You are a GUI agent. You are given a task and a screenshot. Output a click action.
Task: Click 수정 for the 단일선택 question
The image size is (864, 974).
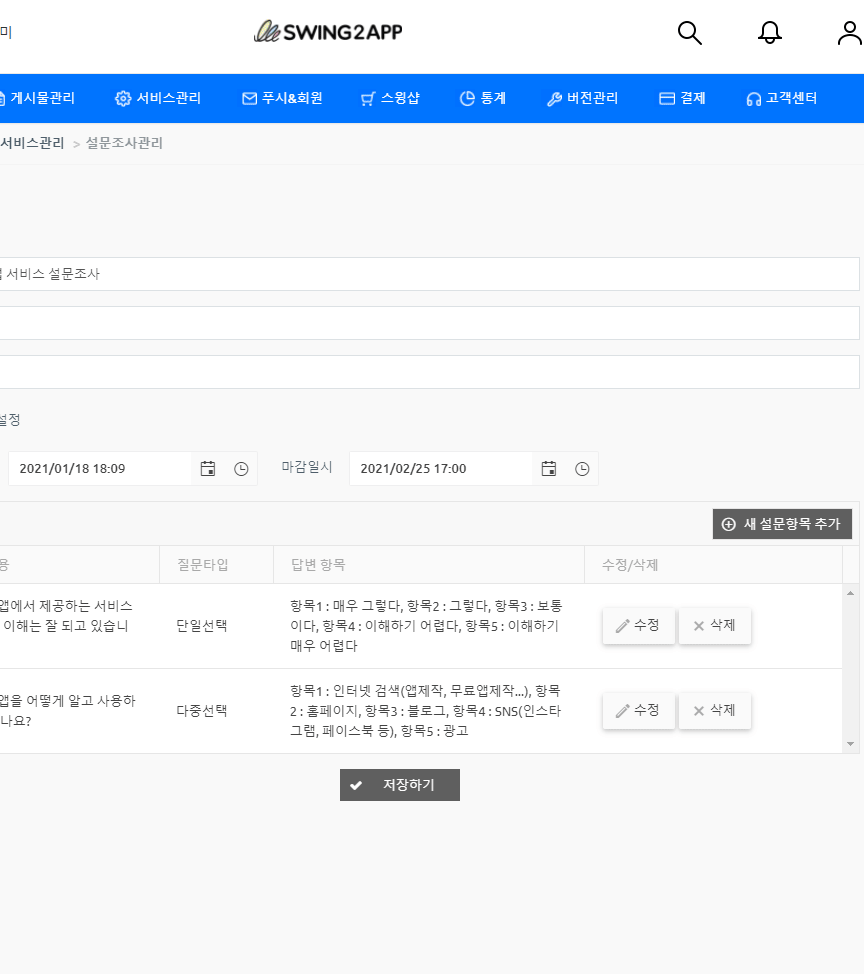point(638,626)
